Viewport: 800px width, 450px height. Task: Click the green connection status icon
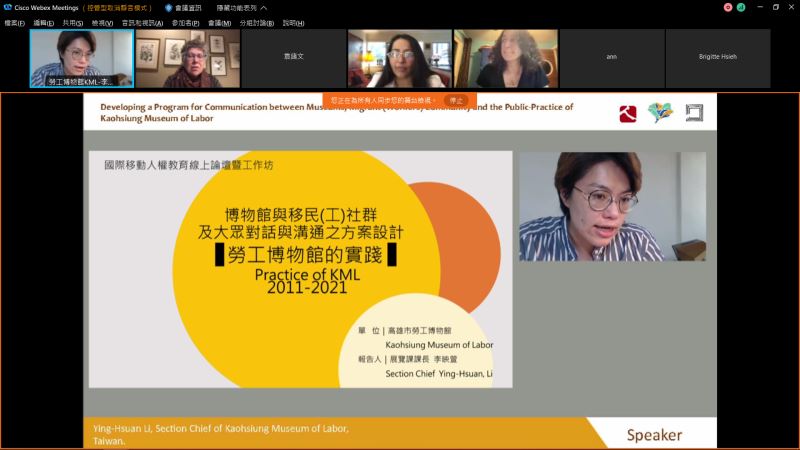point(741,7)
